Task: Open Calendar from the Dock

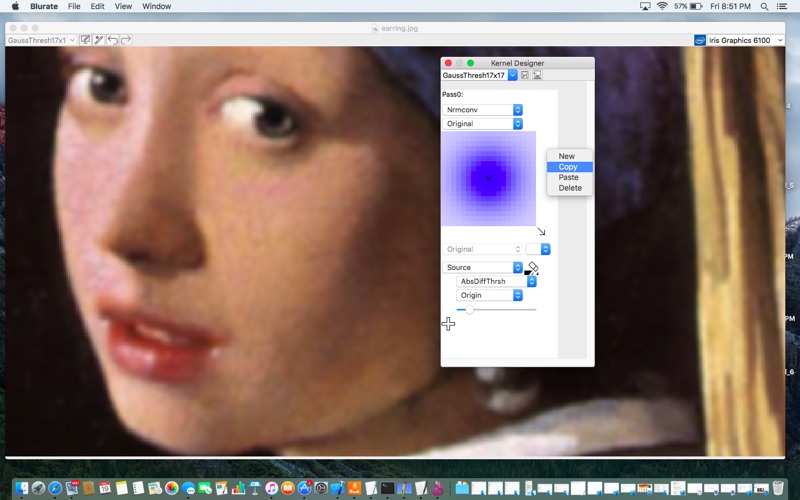Action: tap(105, 488)
